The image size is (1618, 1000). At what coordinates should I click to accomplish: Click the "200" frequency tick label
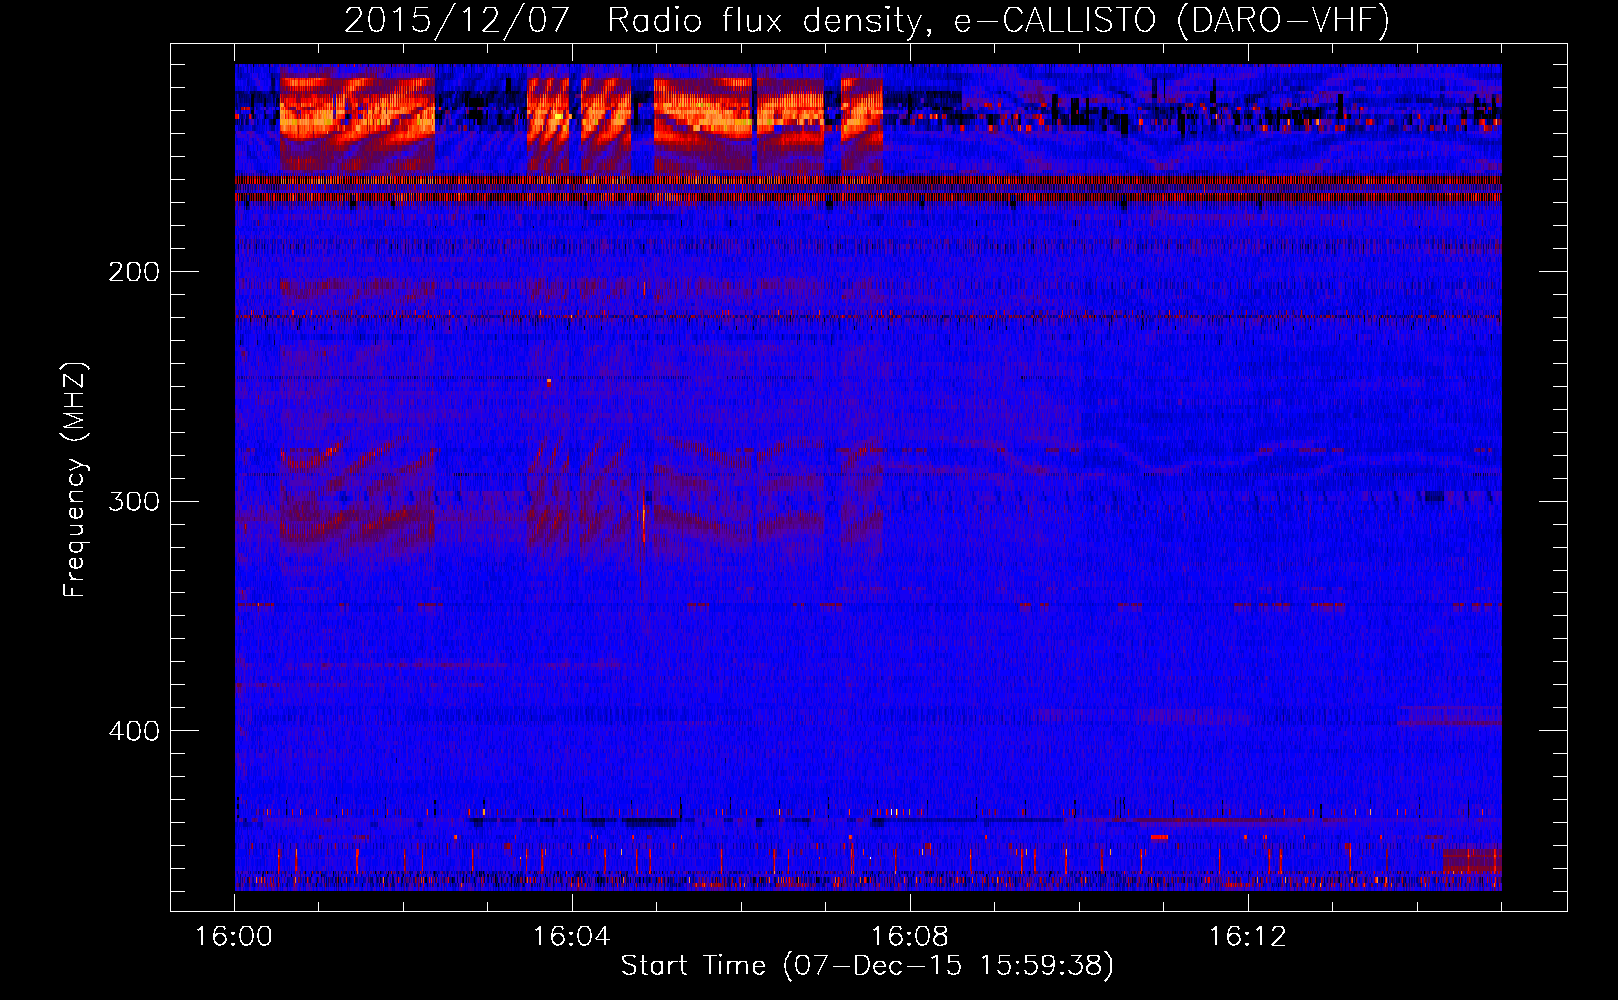click(x=134, y=272)
